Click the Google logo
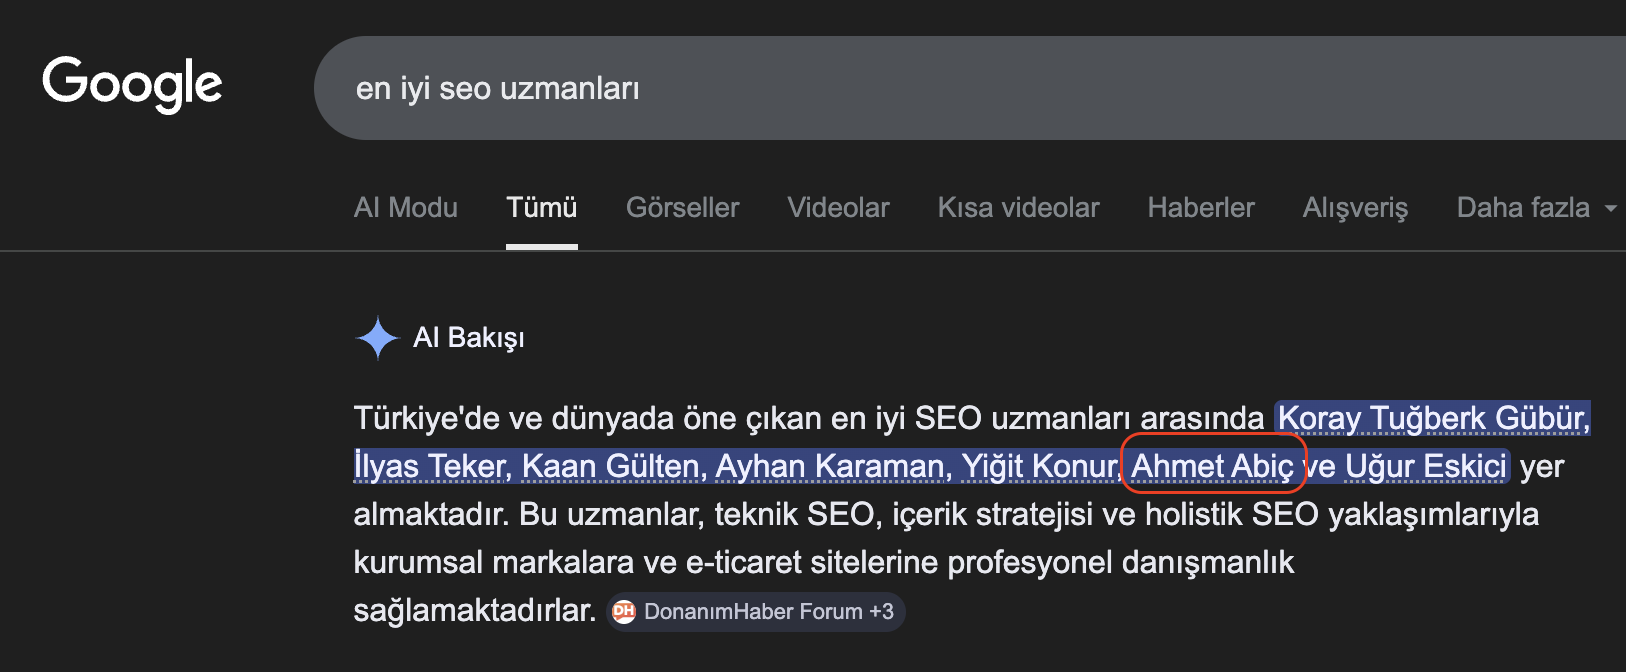Screen dimensions: 1626x672 [132, 84]
